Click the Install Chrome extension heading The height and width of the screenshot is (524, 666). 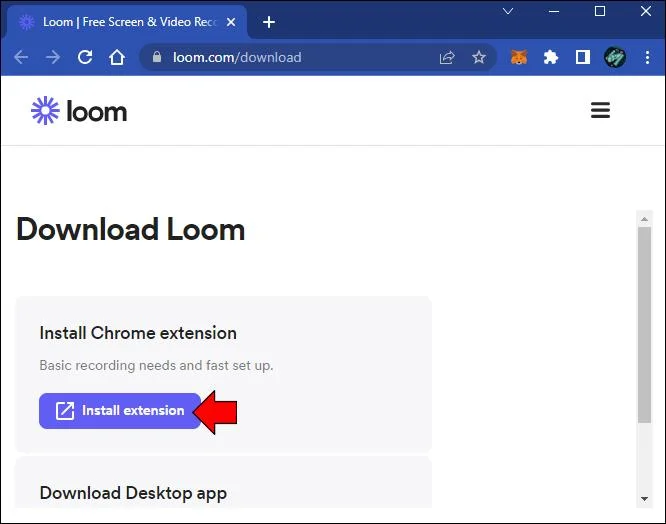138,333
